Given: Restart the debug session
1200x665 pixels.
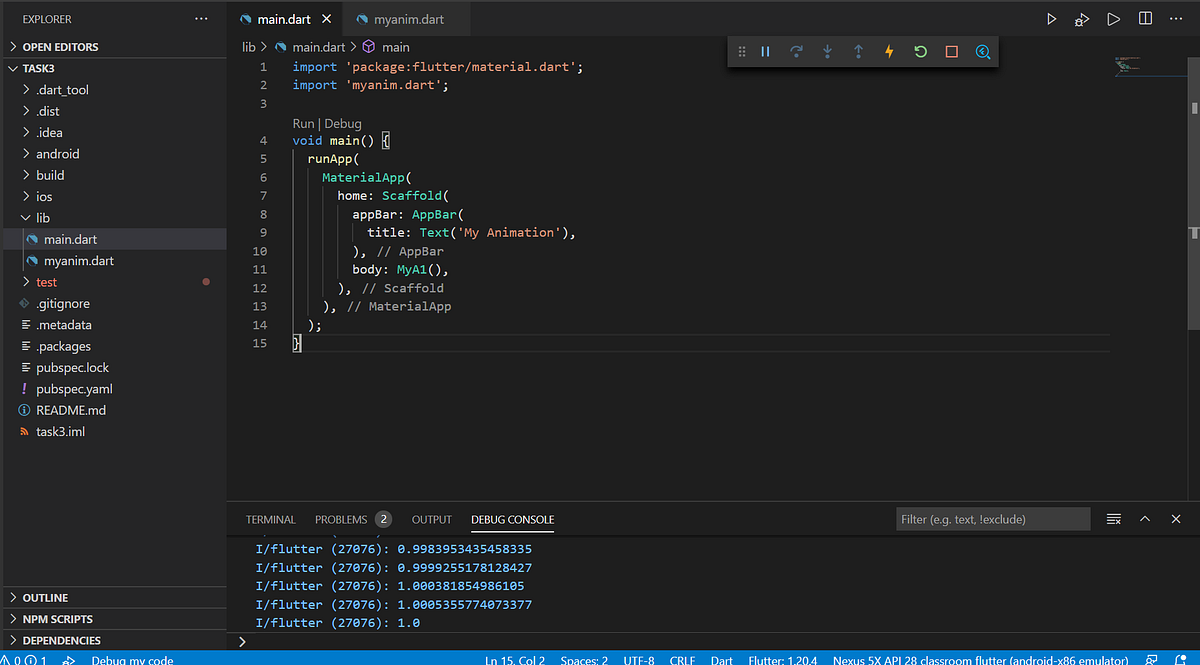Looking at the screenshot, I should [920, 52].
